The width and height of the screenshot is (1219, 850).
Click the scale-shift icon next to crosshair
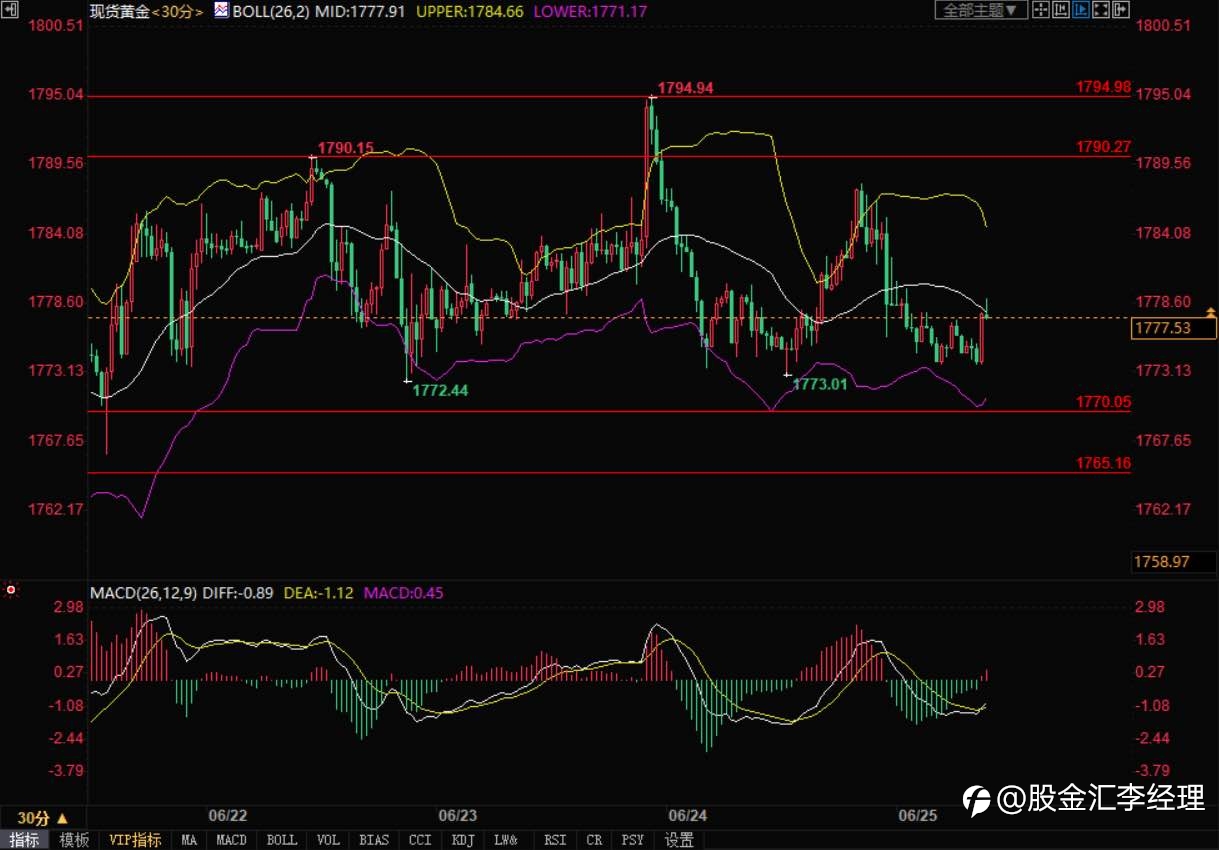click(x=1061, y=9)
